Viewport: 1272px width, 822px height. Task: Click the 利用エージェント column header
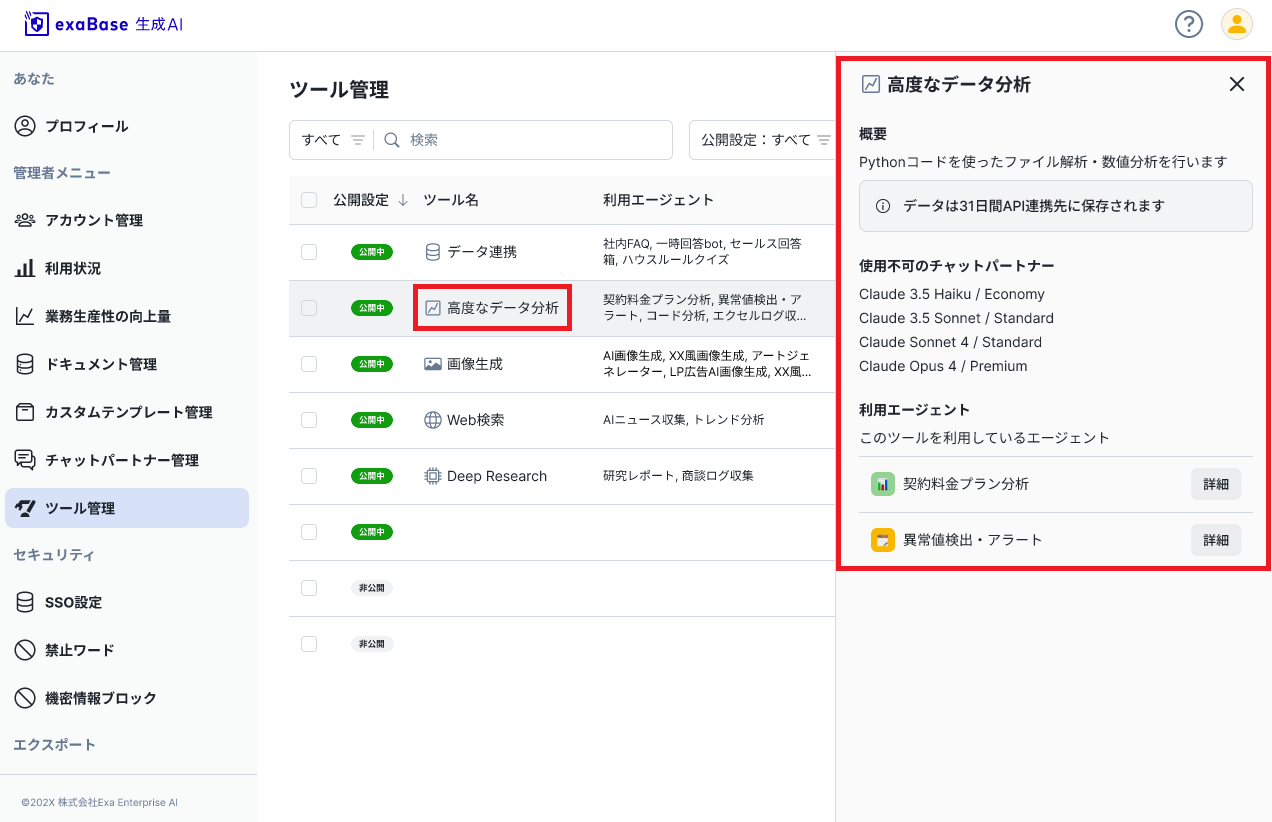[x=658, y=200]
